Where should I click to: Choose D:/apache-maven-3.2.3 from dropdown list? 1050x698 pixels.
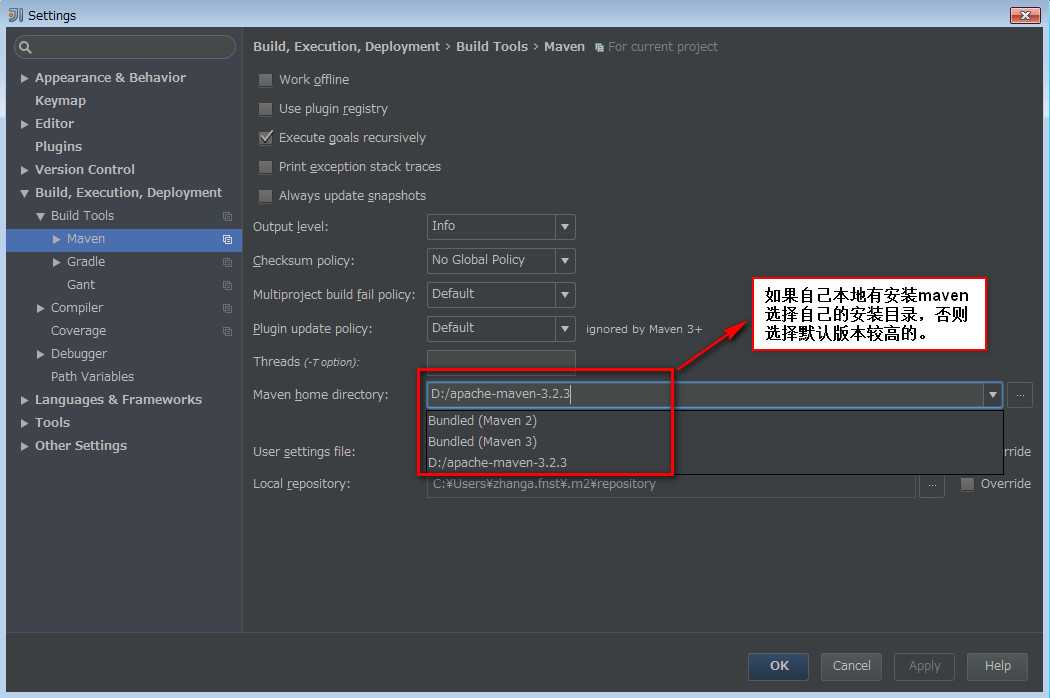(715, 463)
